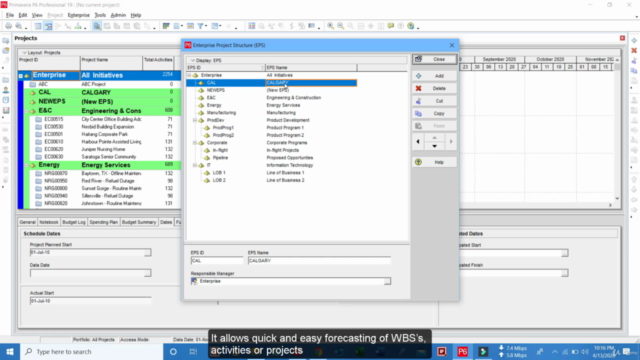Click the yellow comment bubble toolbar icon
Screen dimensions: 640x360
point(391,26)
